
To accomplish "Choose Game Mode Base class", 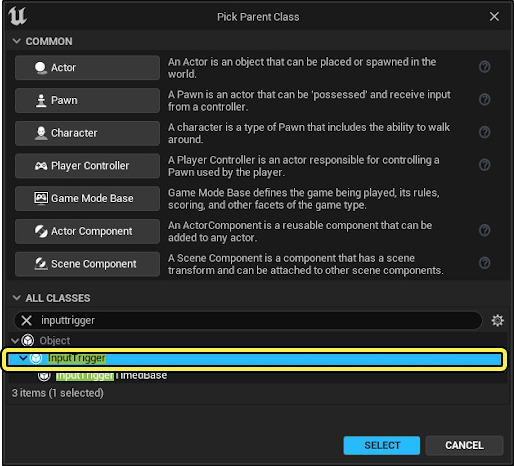I will 87,198.
